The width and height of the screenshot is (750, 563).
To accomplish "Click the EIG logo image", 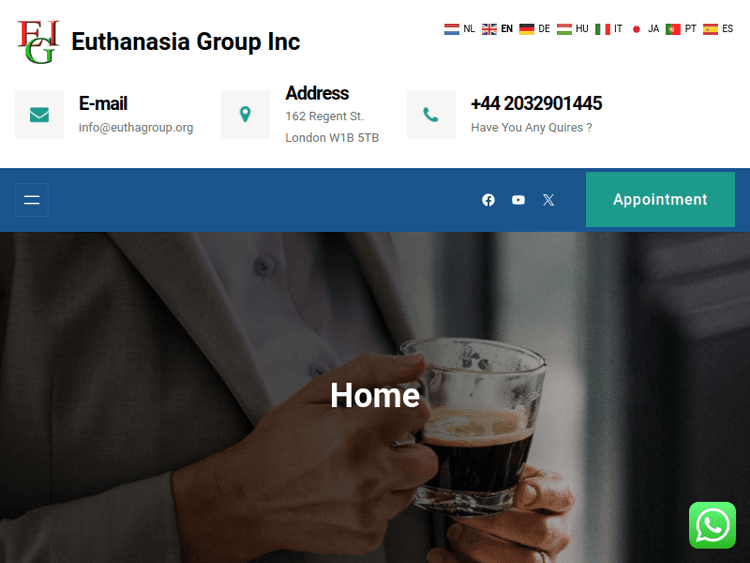I will pyautogui.click(x=38, y=42).
